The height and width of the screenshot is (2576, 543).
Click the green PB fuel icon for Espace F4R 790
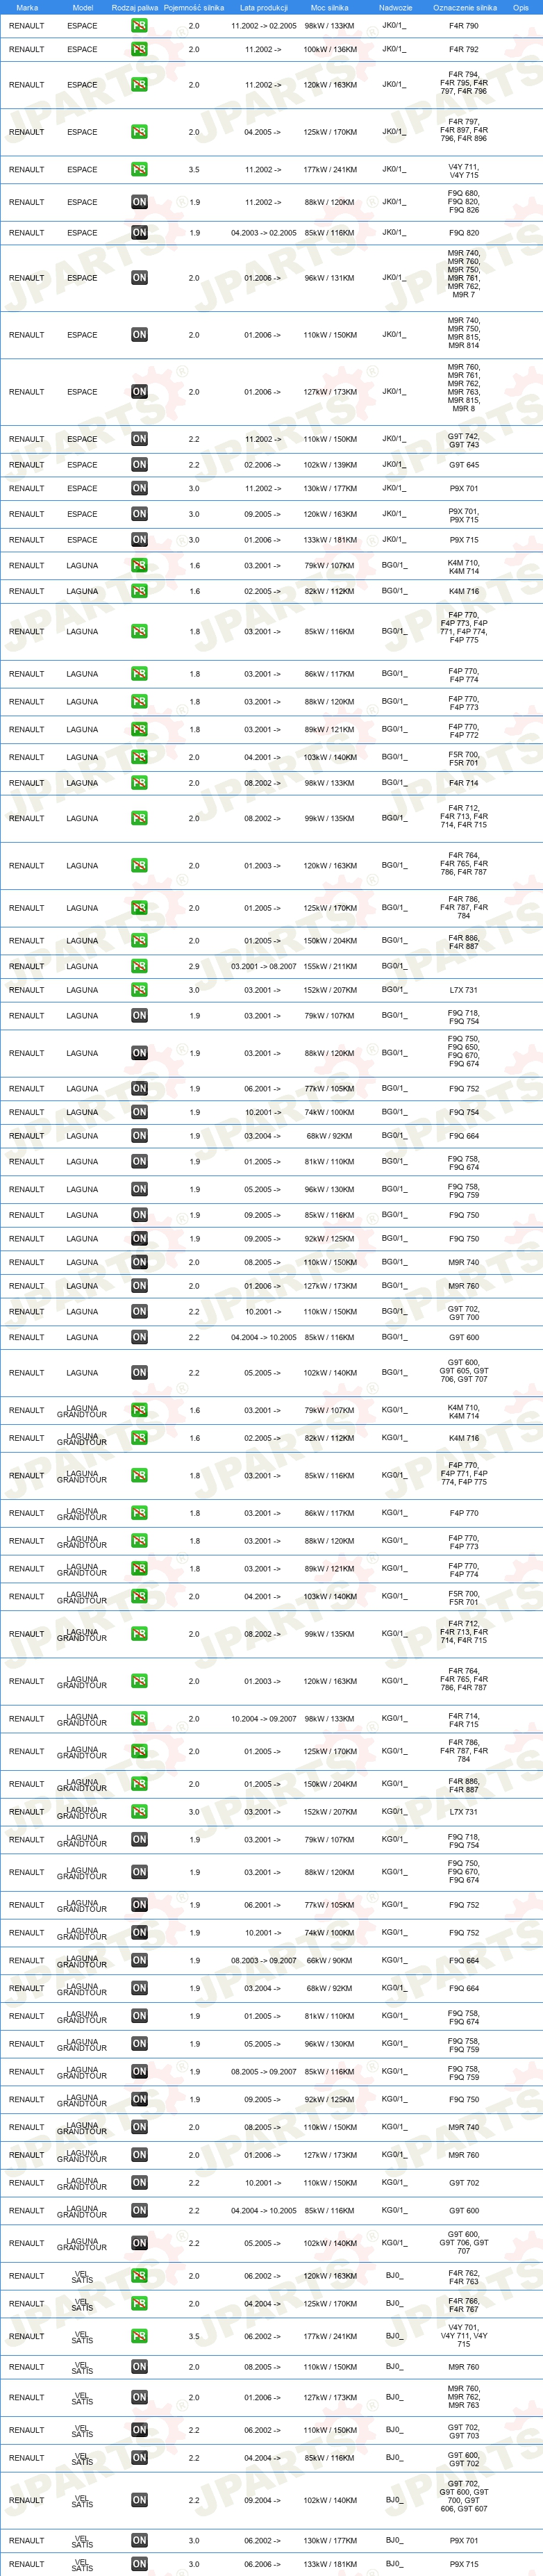(x=139, y=25)
